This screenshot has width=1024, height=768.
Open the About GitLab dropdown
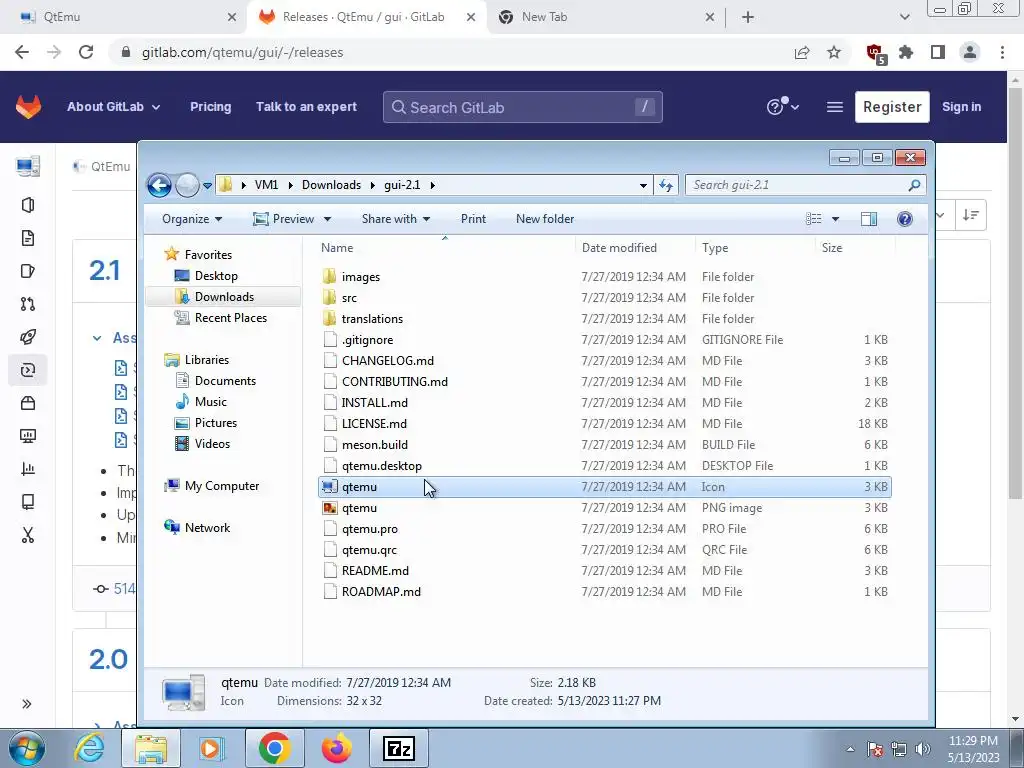(114, 106)
